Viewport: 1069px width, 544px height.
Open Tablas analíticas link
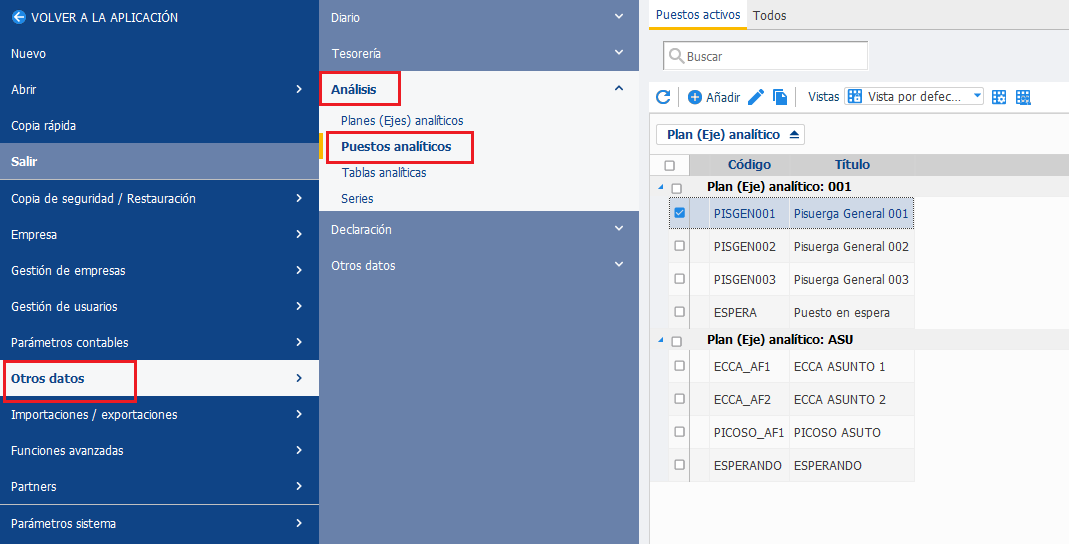tap(384, 172)
